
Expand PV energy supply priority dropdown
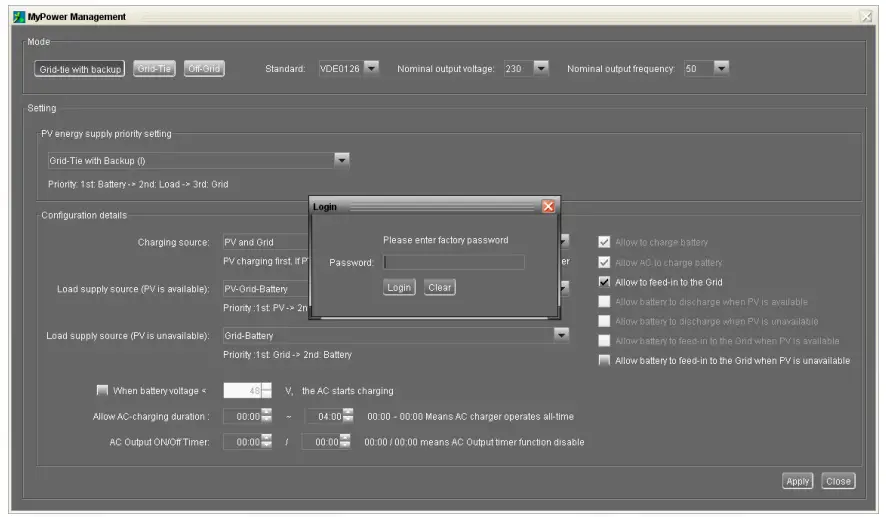pyautogui.click(x=341, y=160)
